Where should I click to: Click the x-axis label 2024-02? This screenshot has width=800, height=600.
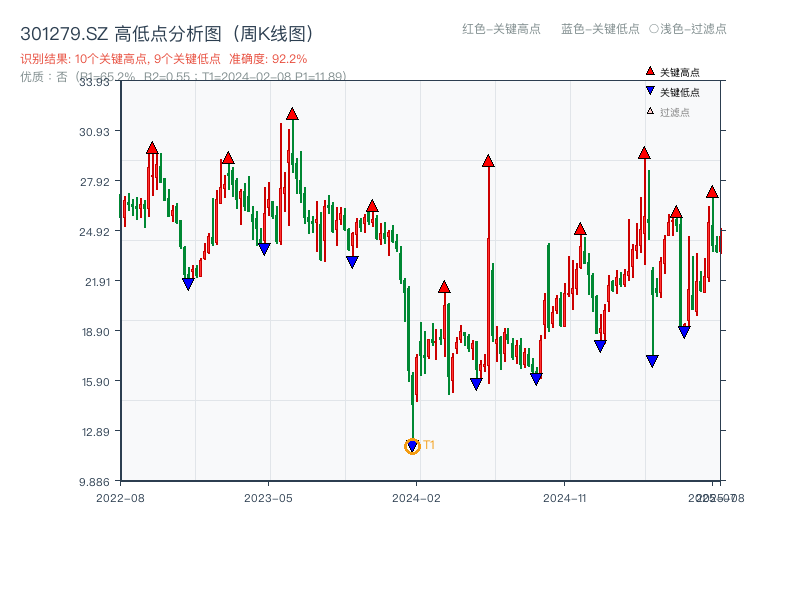click(x=416, y=498)
